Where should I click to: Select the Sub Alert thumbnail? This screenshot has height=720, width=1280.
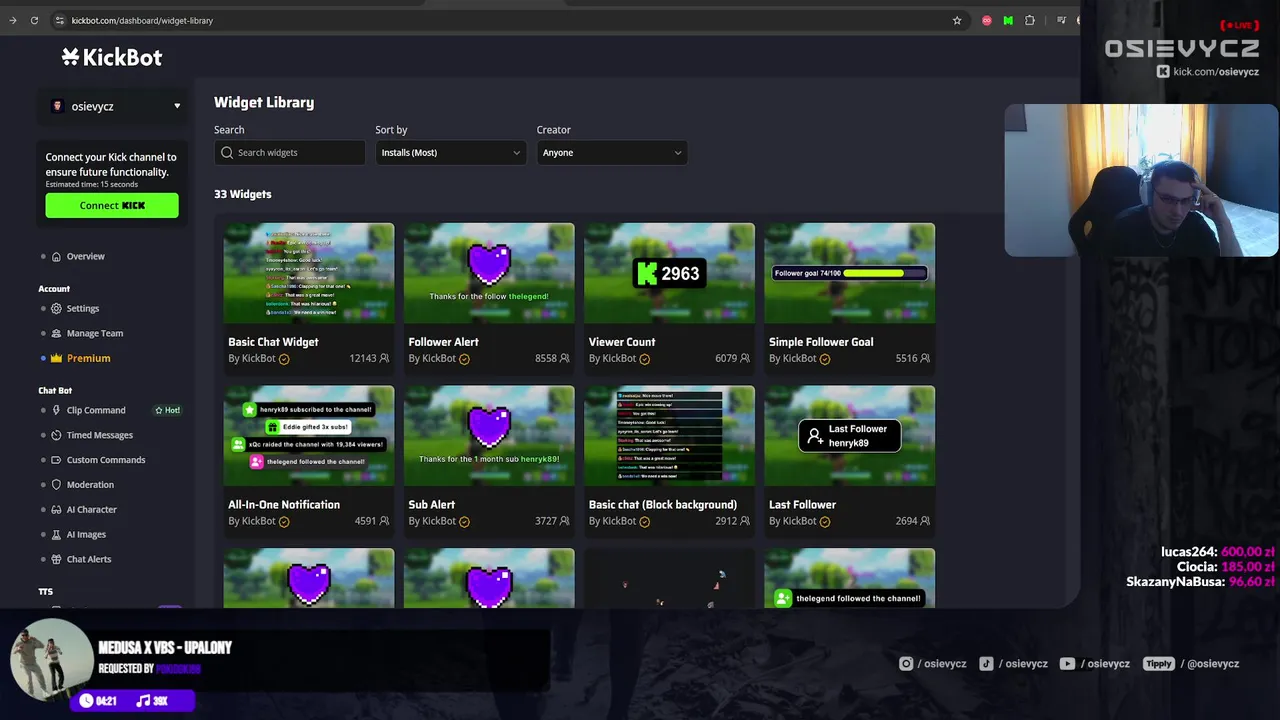[x=489, y=436]
